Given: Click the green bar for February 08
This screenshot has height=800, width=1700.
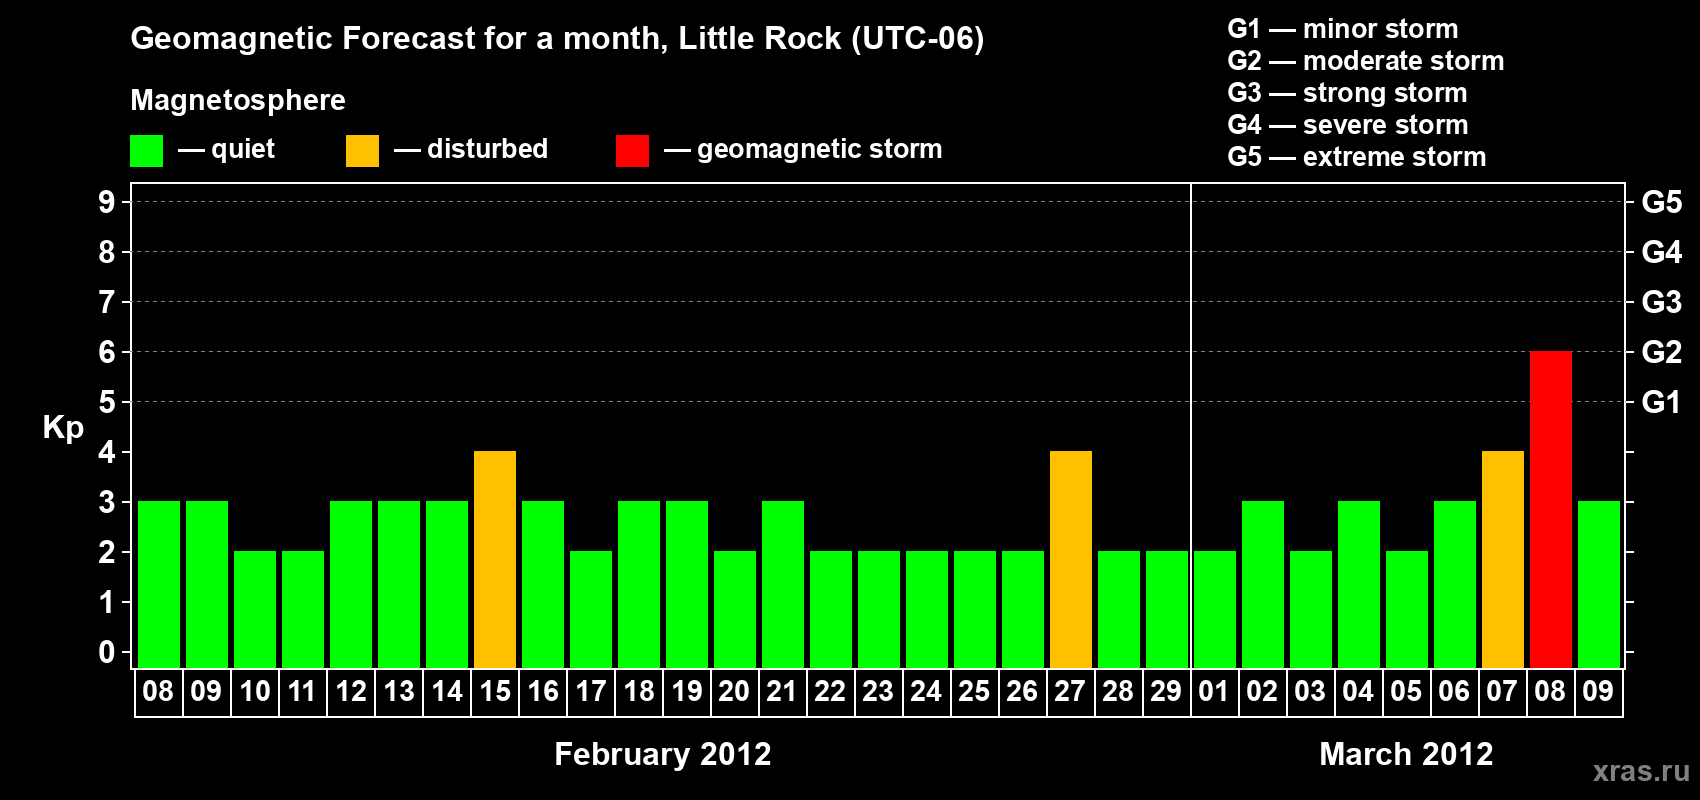Looking at the screenshot, I should point(159,585).
